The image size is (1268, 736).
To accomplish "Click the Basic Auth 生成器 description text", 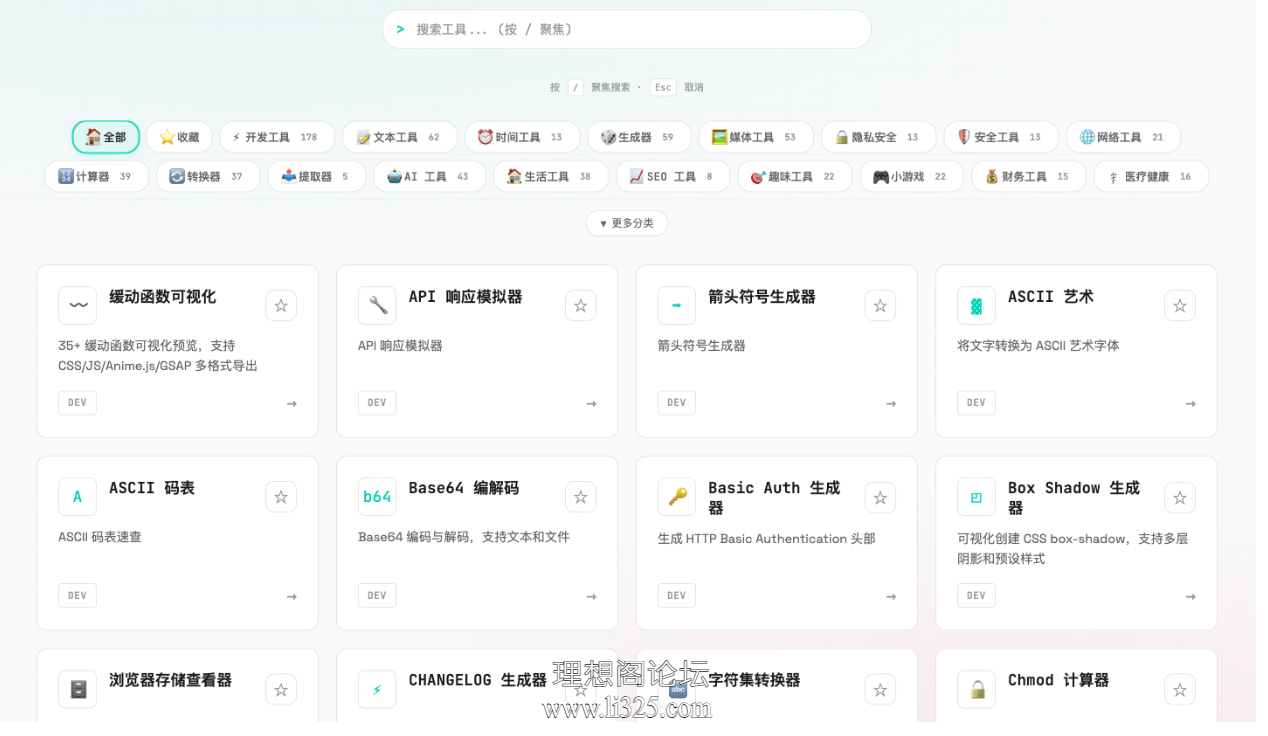I will pyautogui.click(x=767, y=539).
